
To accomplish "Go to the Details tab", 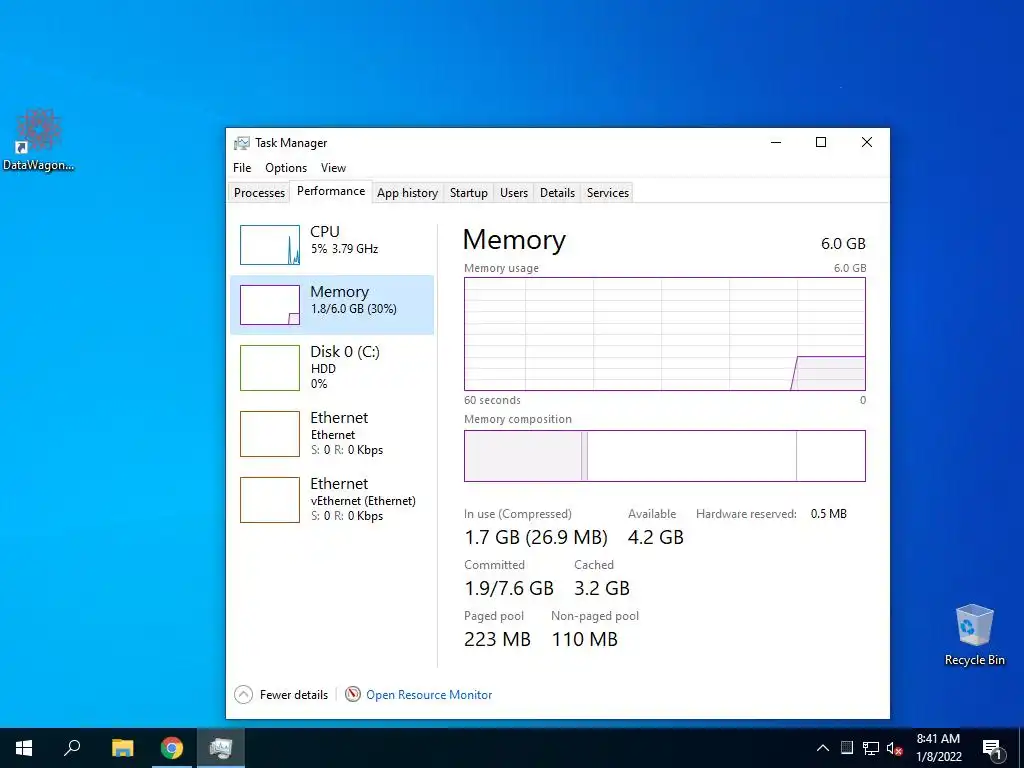I will (557, 193).
